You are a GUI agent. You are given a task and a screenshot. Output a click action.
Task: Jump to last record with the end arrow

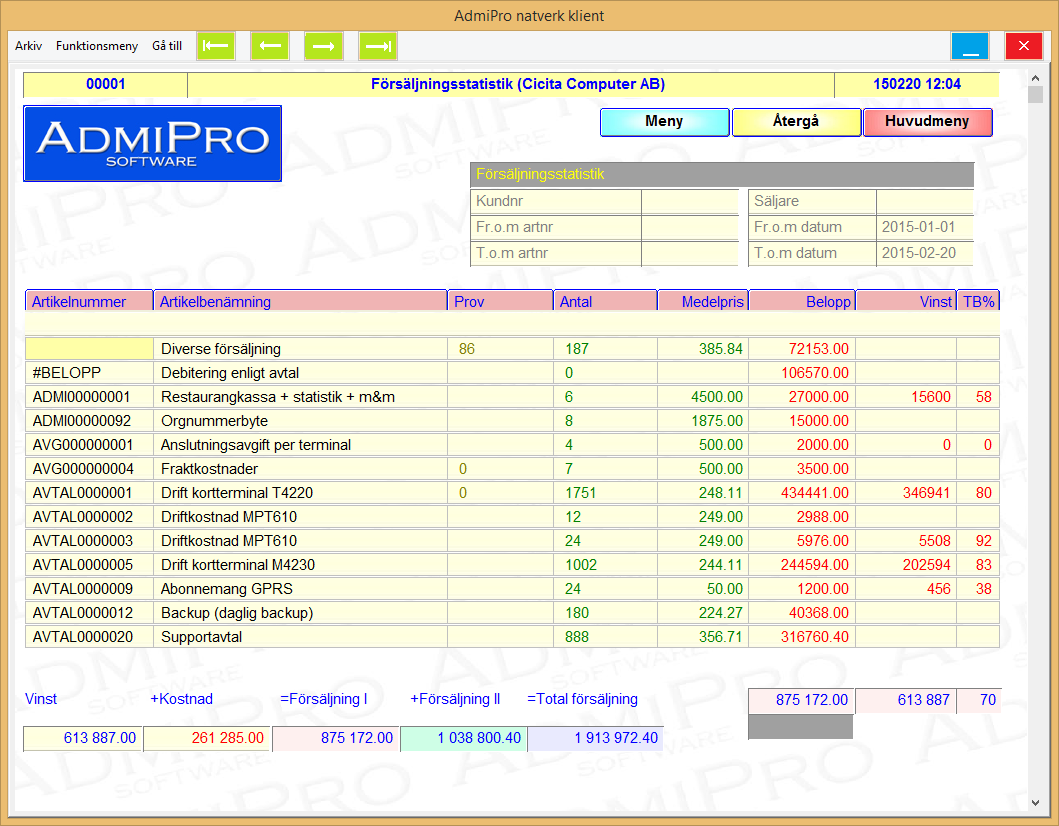pyautogui.click(x=378, y=46)
